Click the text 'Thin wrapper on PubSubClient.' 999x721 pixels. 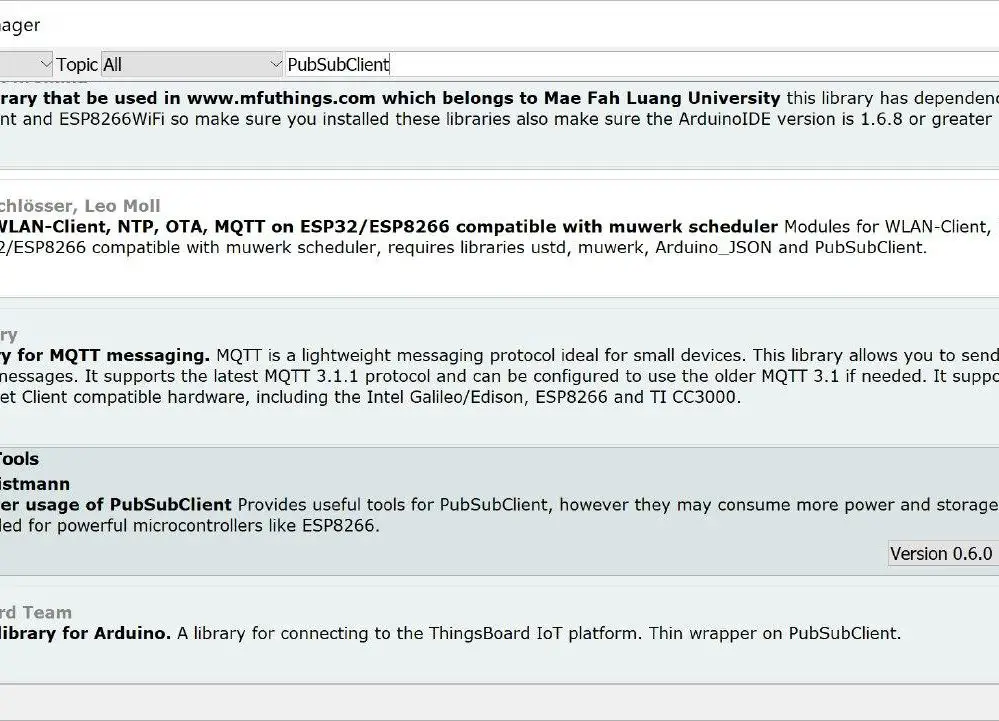[x=775, y=633]
